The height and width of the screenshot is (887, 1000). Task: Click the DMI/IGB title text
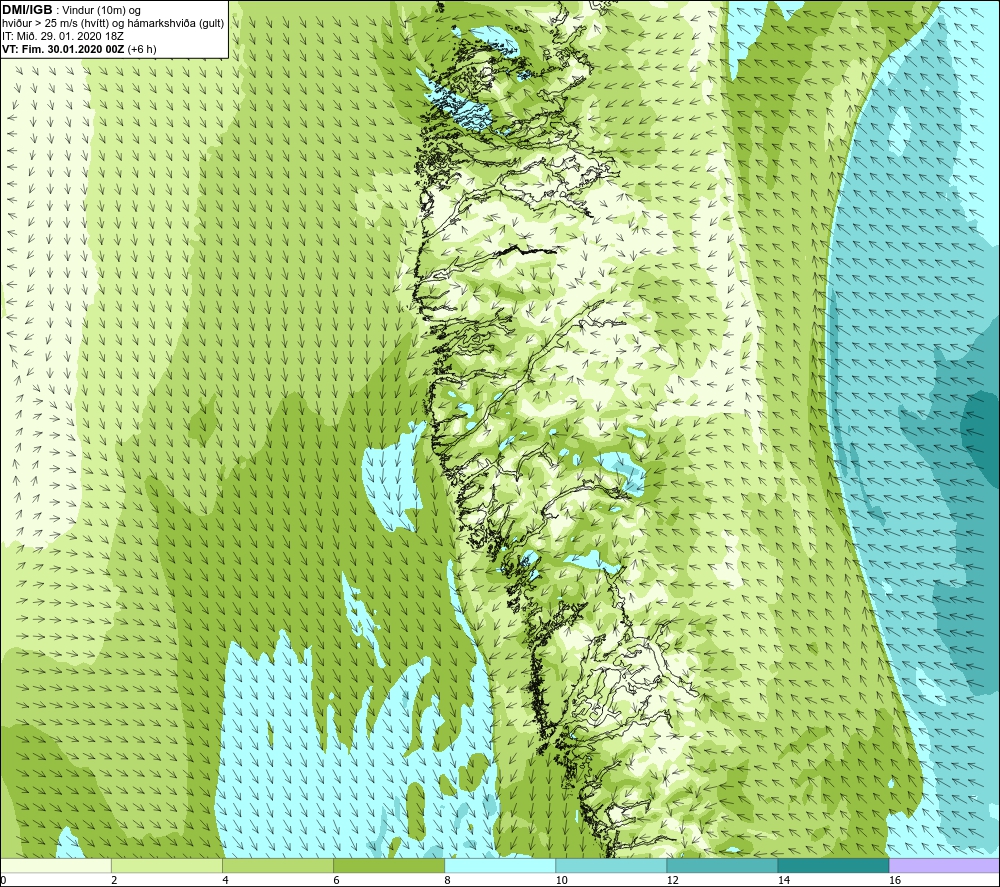(27, 10)
